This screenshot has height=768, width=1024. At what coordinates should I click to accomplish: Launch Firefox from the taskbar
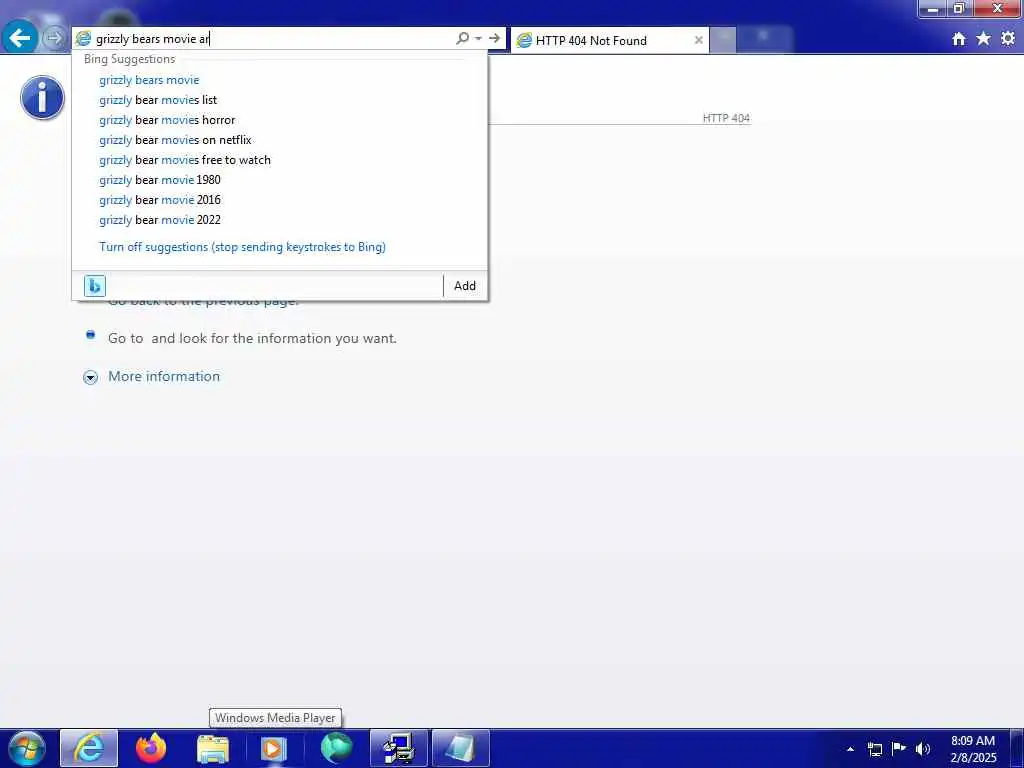click(x=151, y=748)
